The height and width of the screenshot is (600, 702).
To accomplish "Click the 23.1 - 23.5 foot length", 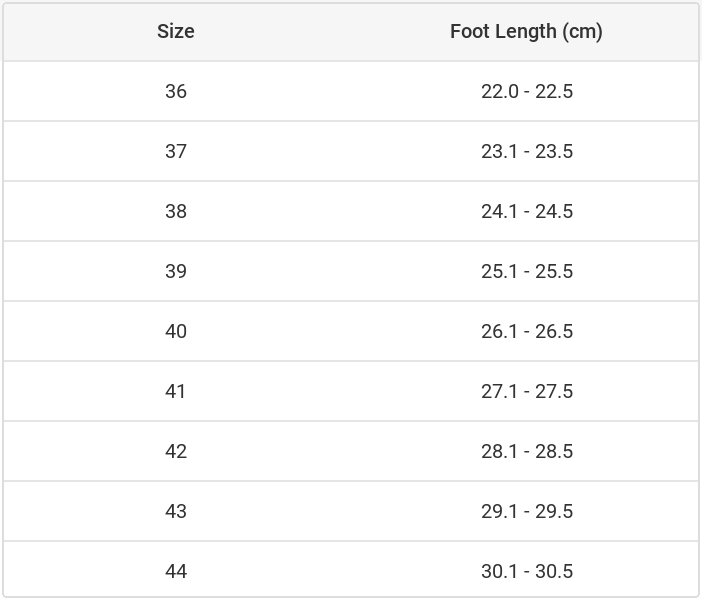I will [x=526, y=151].
